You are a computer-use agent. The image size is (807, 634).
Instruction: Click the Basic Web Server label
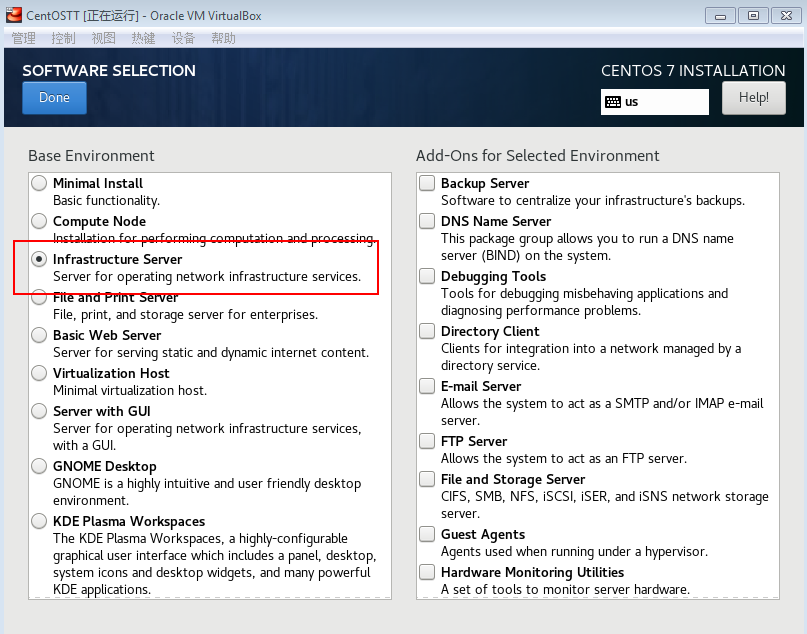[x=107, y=336]
